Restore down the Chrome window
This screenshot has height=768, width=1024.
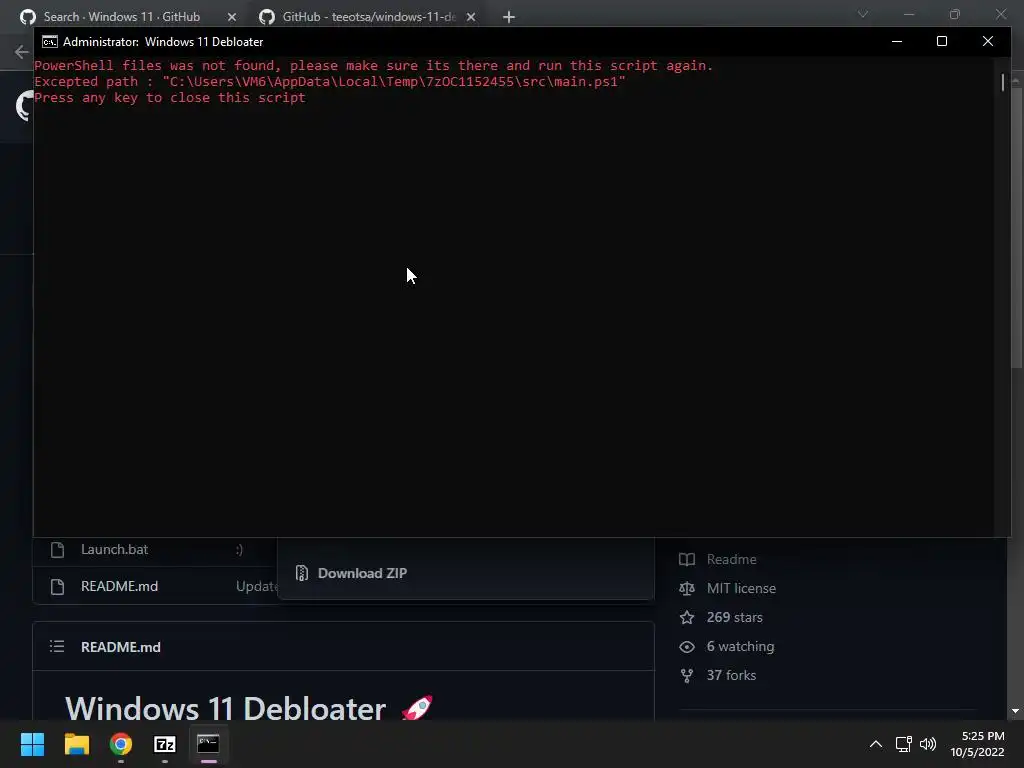click(x=955, y=14)
